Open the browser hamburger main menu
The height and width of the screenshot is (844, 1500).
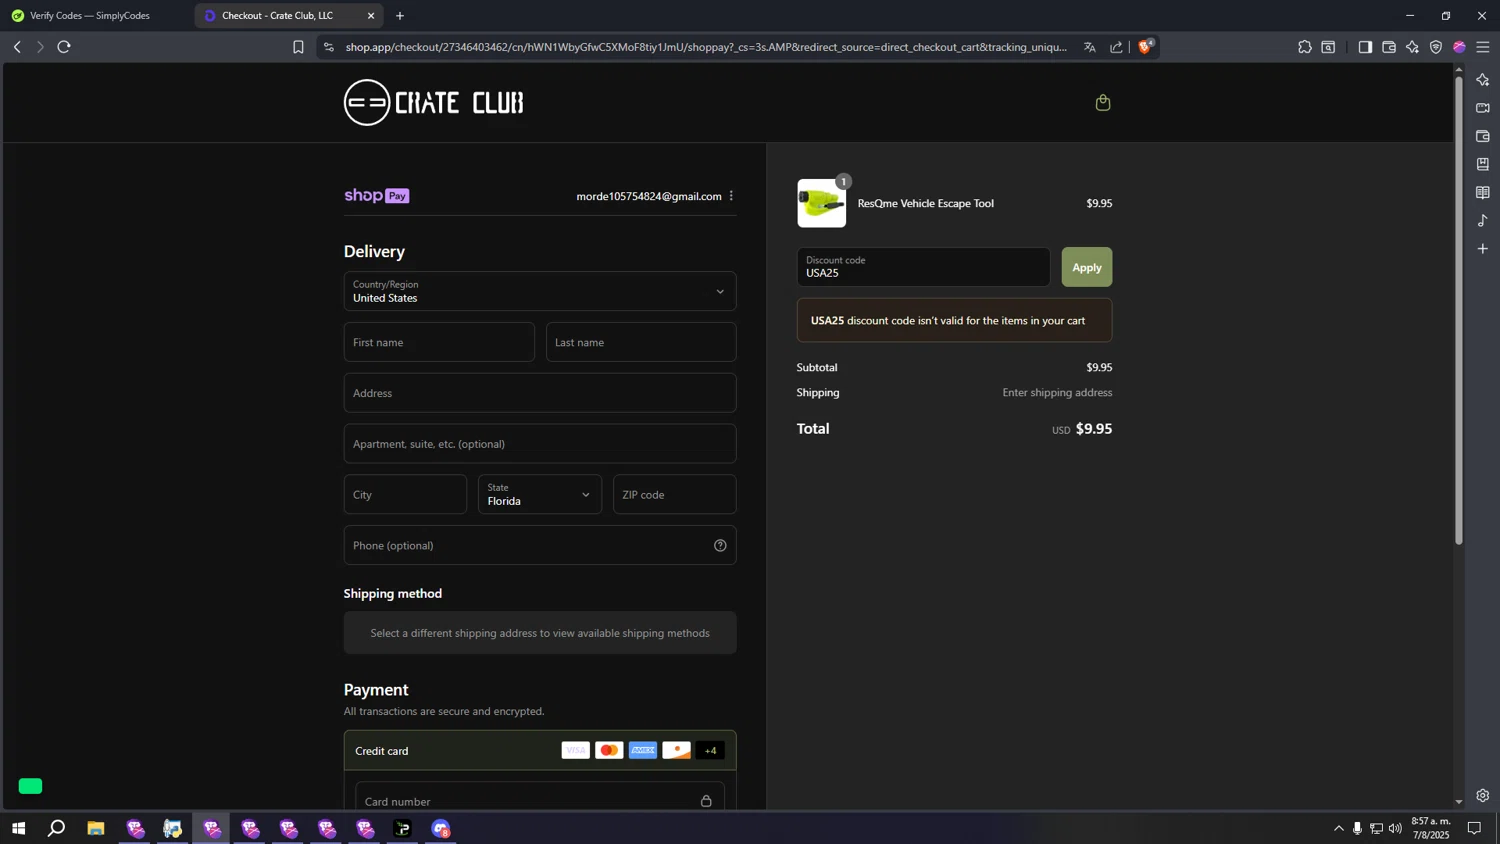click(1483, 47)
